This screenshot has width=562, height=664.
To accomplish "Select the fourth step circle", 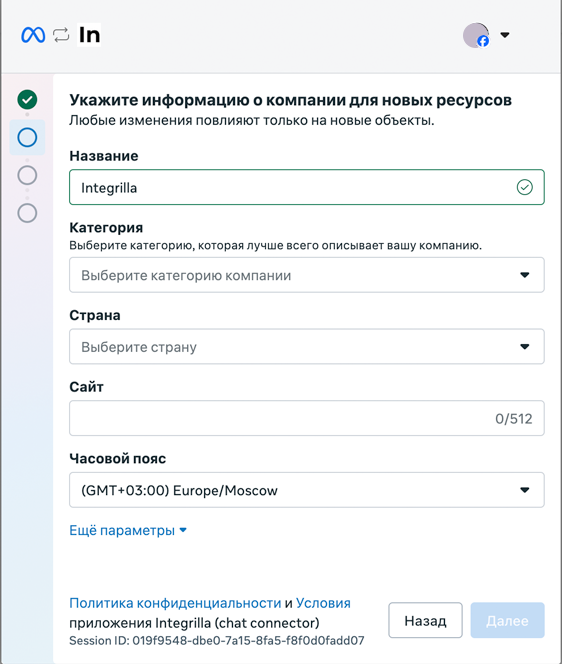I will pyautogui.click(x=27, y=213).
